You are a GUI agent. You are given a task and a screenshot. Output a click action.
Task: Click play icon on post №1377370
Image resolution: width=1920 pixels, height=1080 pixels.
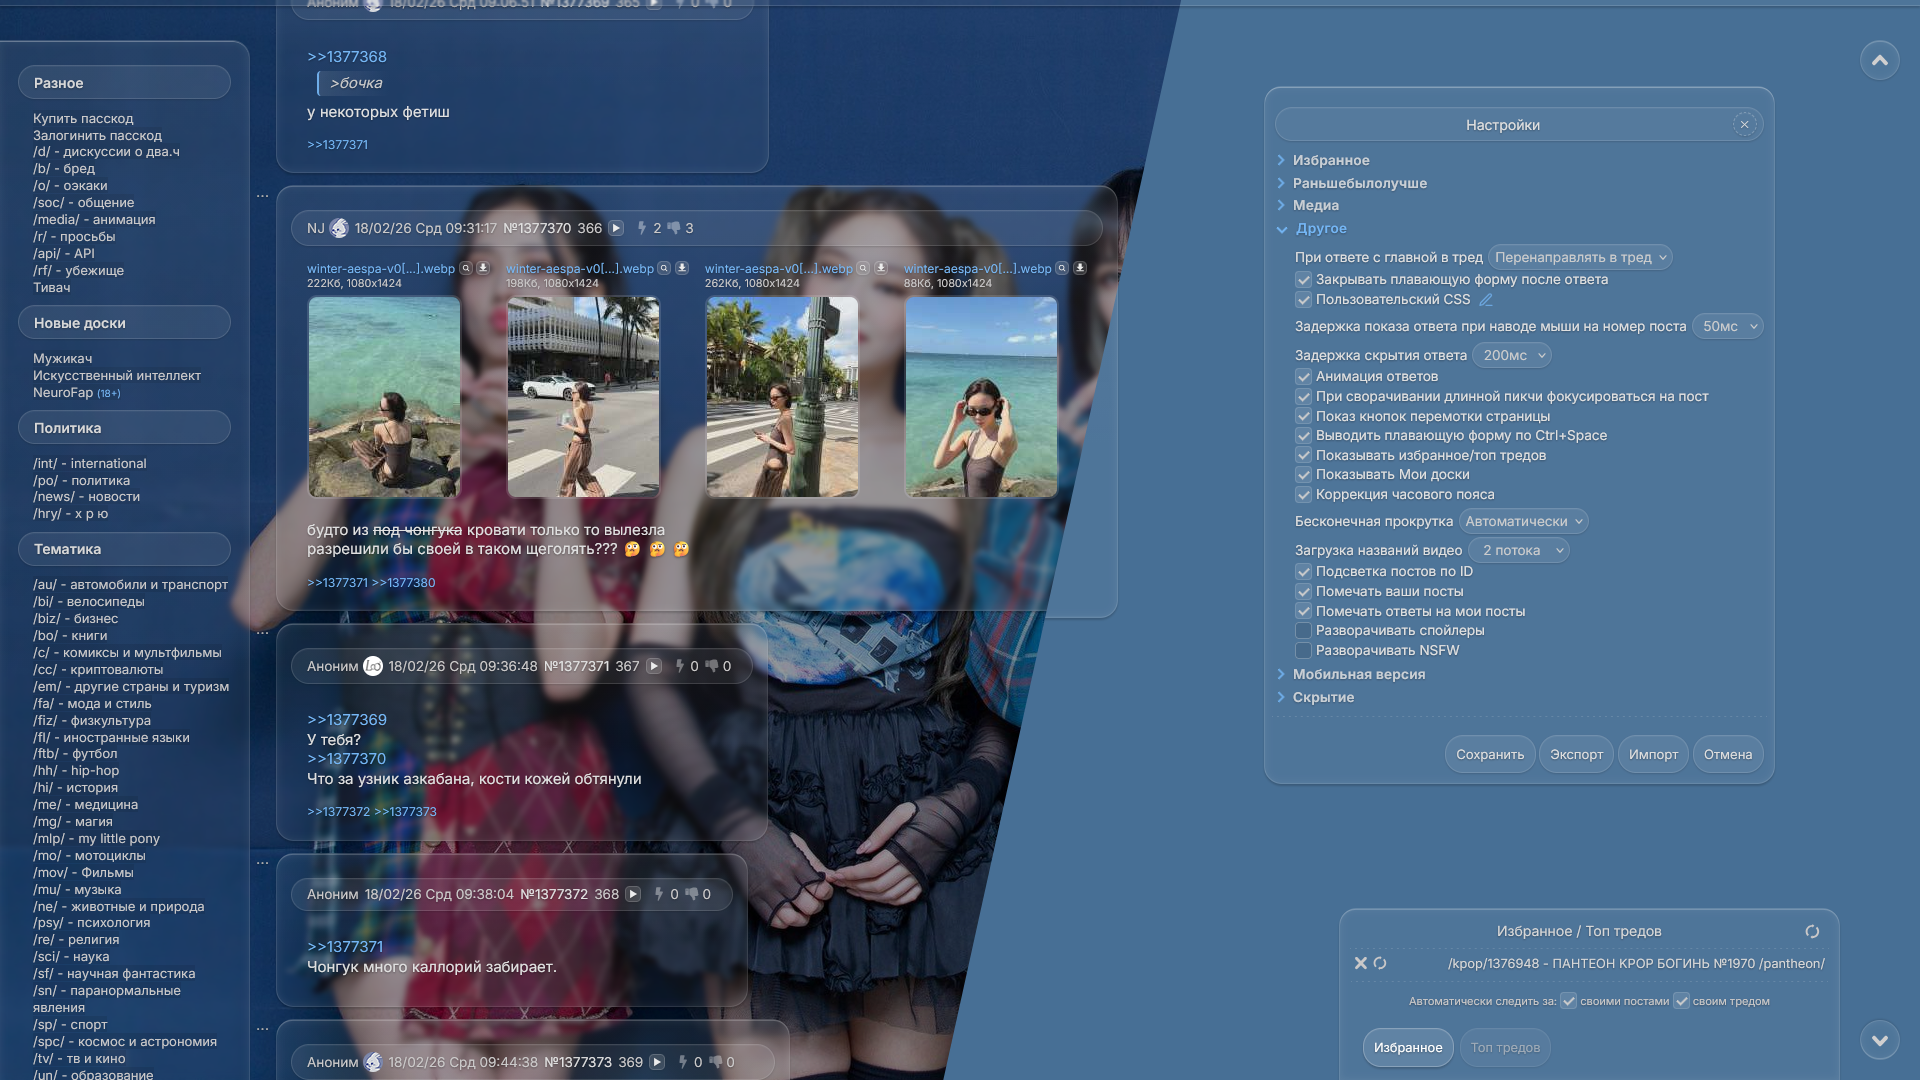point(616,228)
